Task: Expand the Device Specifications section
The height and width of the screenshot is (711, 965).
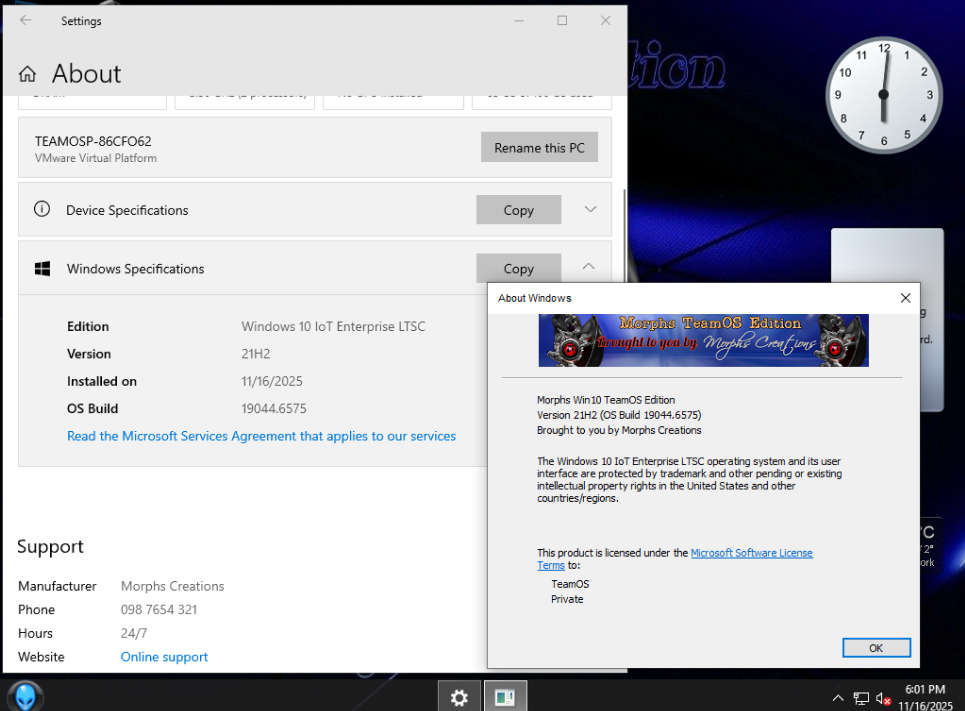Action: 590,210
